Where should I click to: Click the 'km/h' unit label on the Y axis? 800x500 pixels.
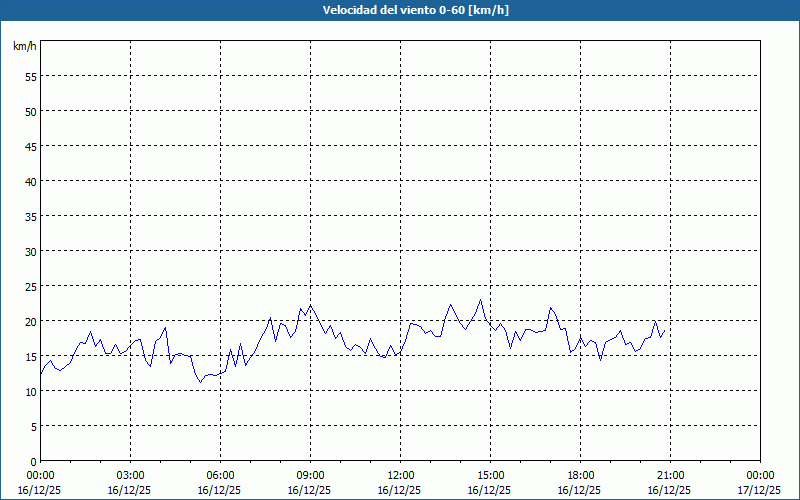(x=25, y=47)
